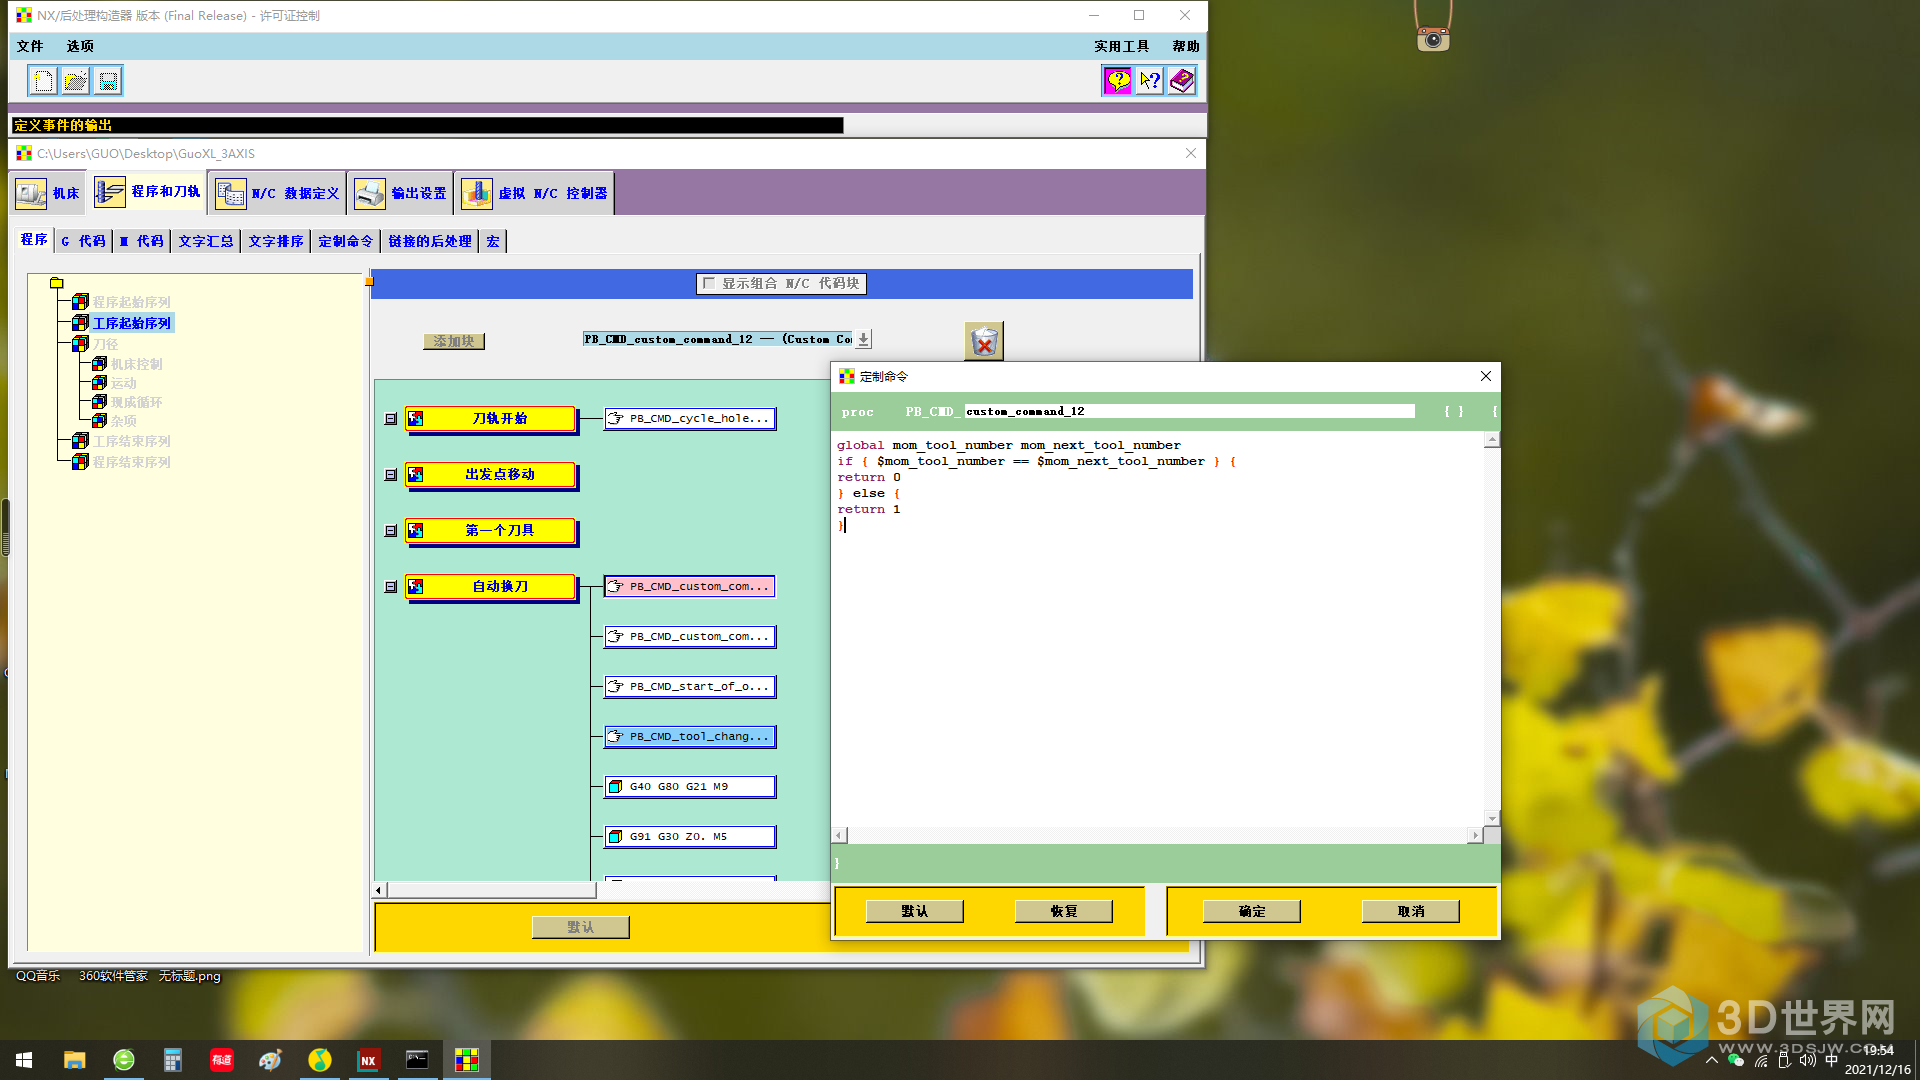
Task: Switch to the 链接的后处理 sub-tab
Action: [430, 241]
